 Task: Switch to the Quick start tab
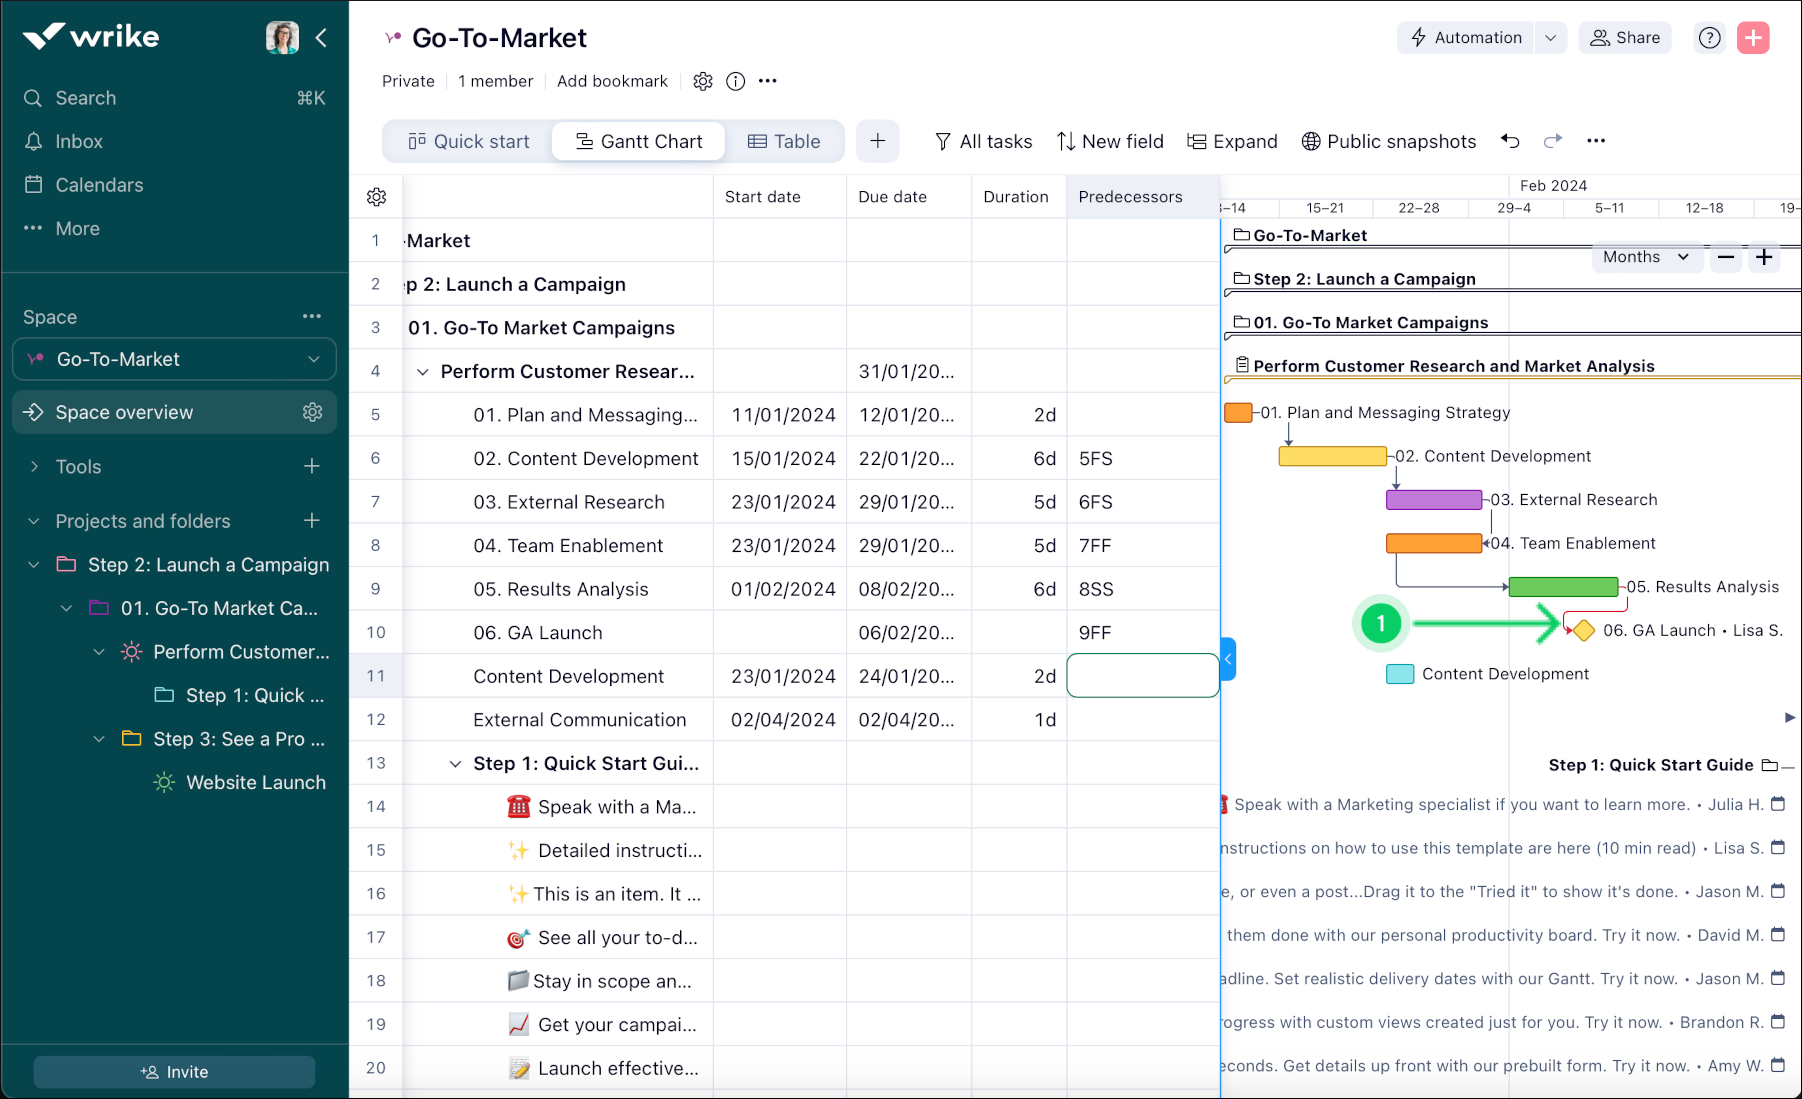(x=467, y=141)
